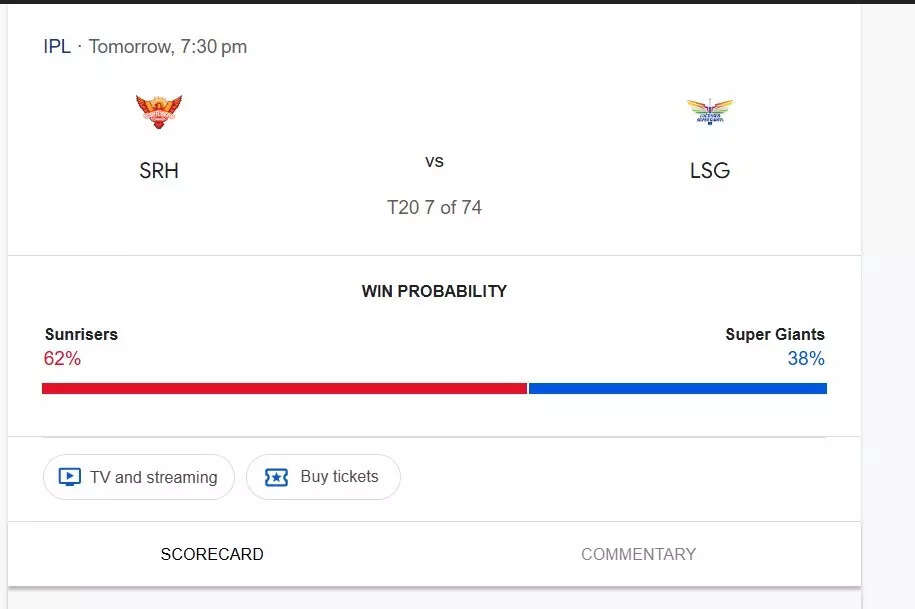
Task: Click the Sunrisers Hyderabad team logo
Action: coord(159,111)
